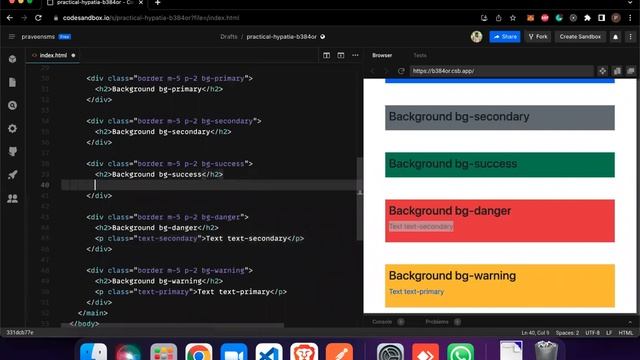640x360 pixels.
Task: Open the Chrome tab search dropdown
Action: 631,2
